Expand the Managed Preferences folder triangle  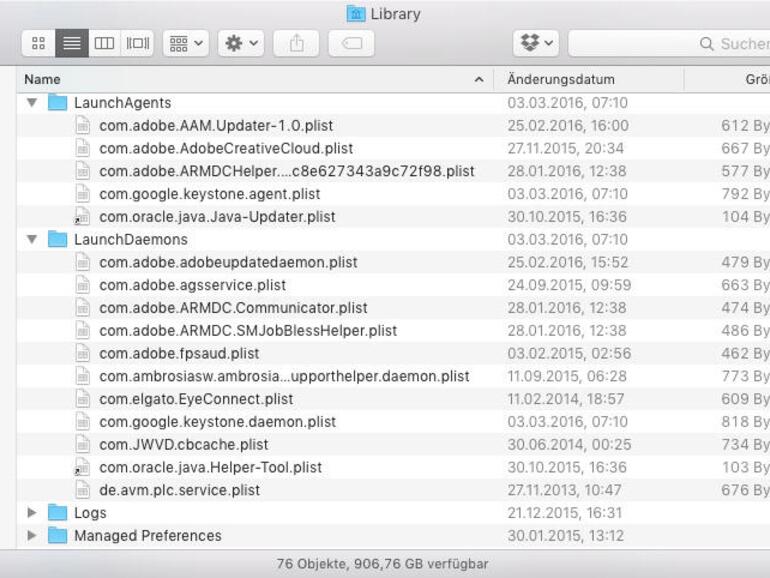click(32, 535)
